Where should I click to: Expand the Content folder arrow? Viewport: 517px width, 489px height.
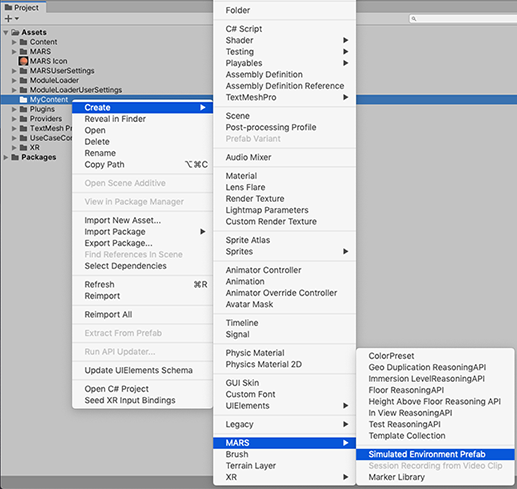coord(14,42)
